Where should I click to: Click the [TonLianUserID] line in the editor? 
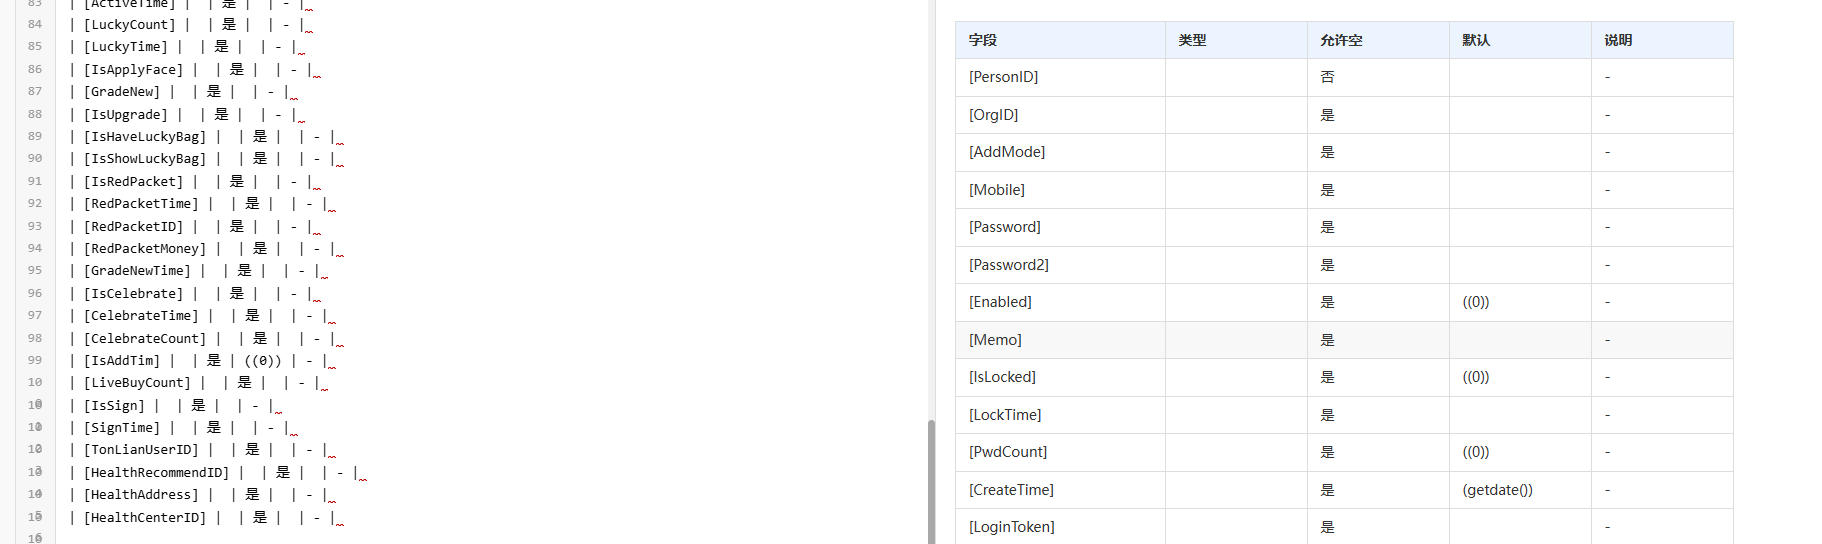(202, 450)
